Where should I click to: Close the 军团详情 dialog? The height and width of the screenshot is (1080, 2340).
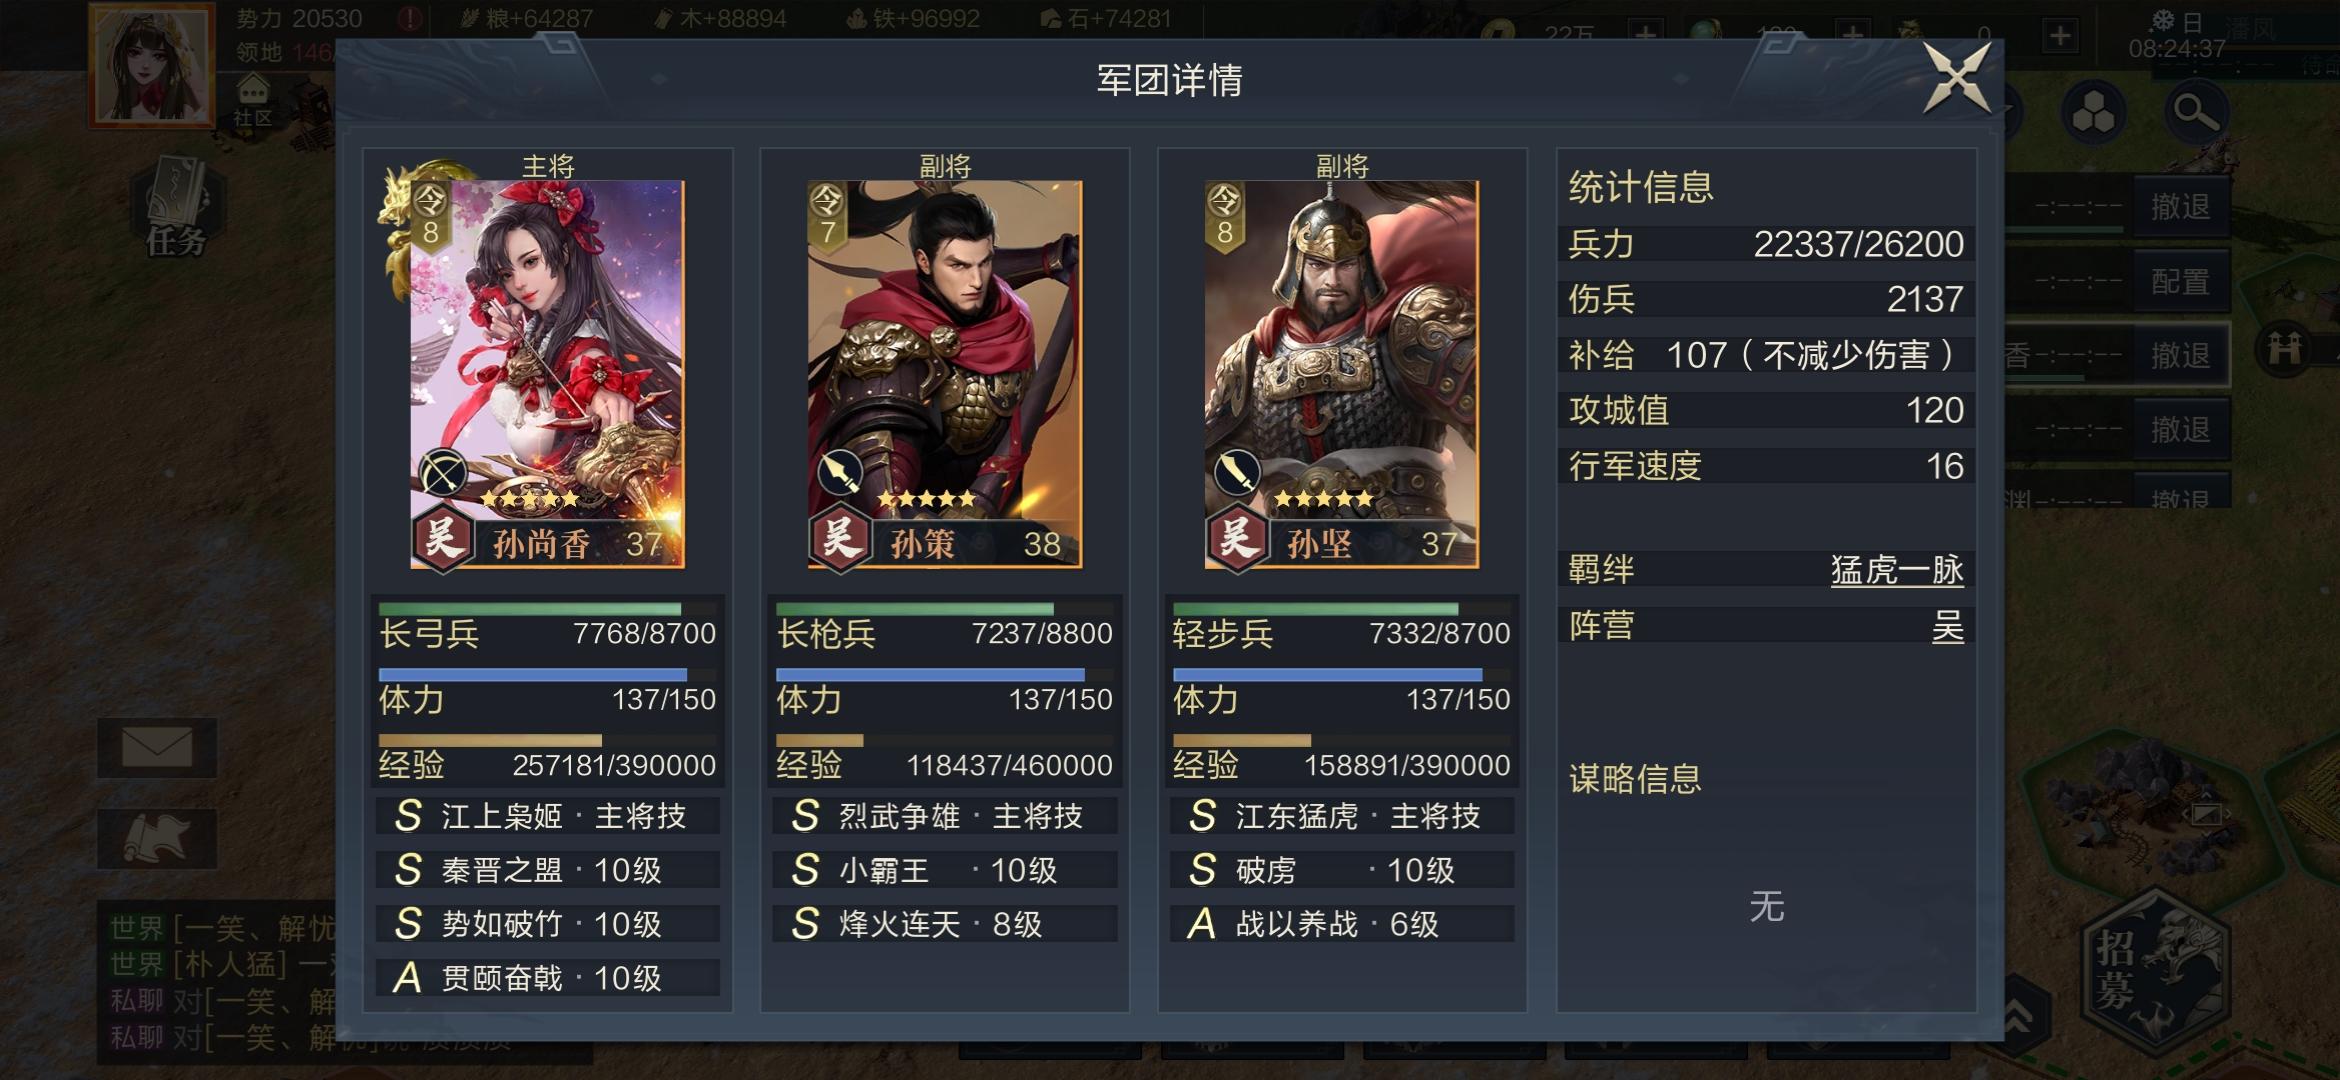pos(1957,77)
